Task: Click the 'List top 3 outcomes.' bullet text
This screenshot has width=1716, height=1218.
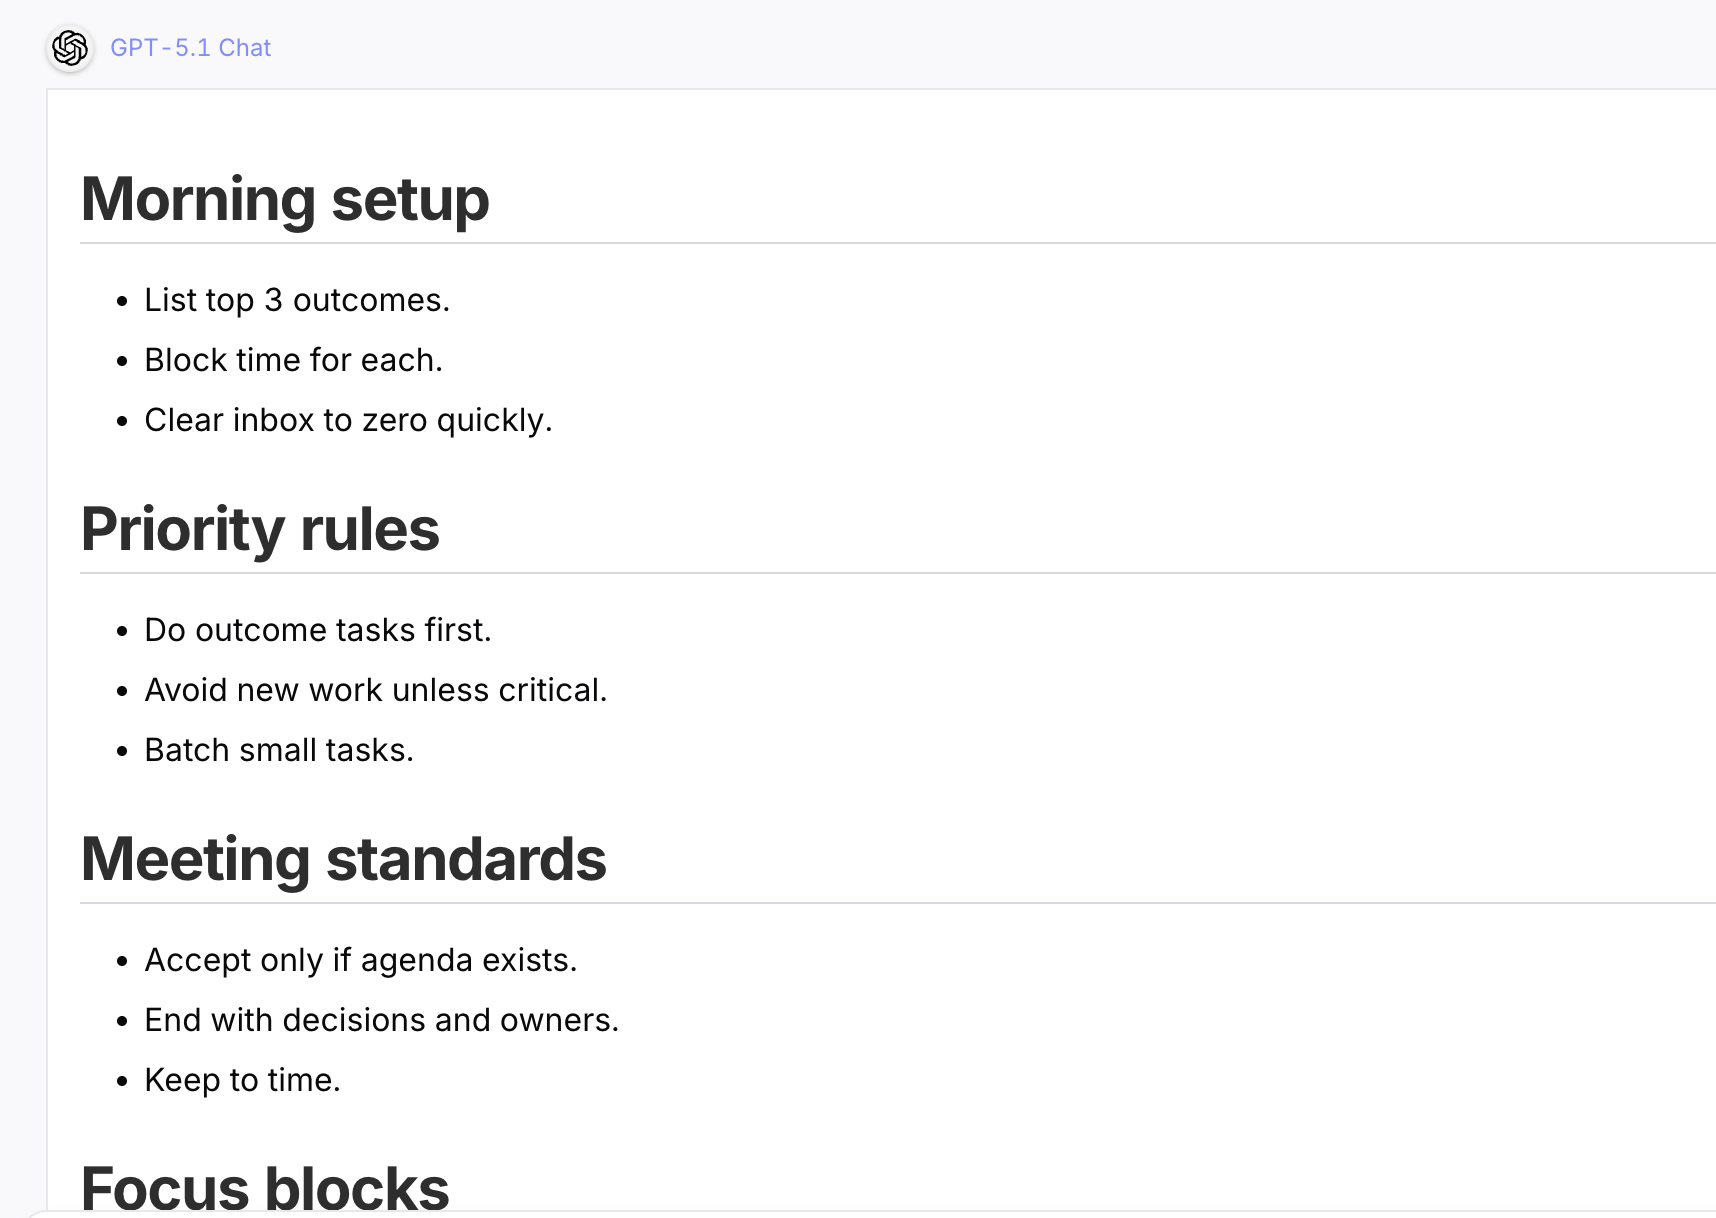Action: (297, 300)
